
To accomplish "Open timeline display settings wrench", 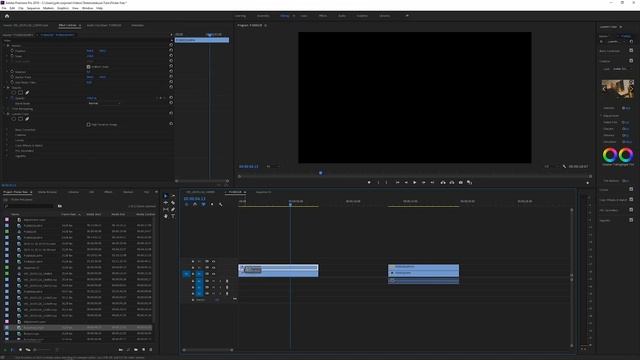I will pos(221,204).
